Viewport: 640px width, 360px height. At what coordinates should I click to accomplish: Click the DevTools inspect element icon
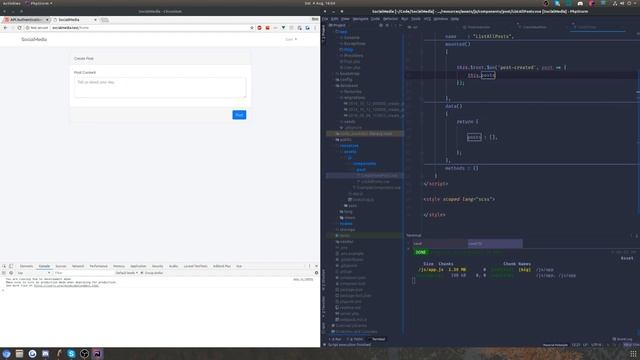click(4, 266)
